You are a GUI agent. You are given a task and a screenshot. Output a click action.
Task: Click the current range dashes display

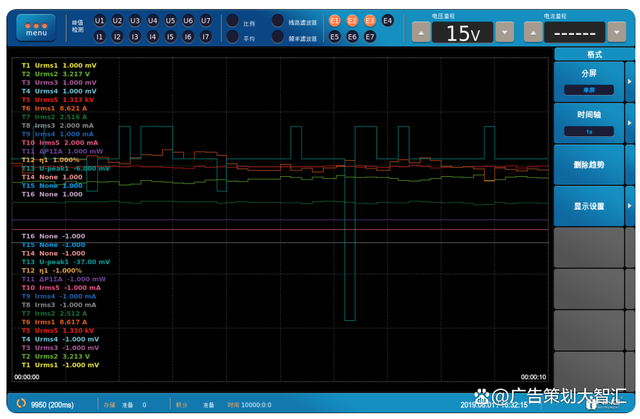click(x=575, y=33)
